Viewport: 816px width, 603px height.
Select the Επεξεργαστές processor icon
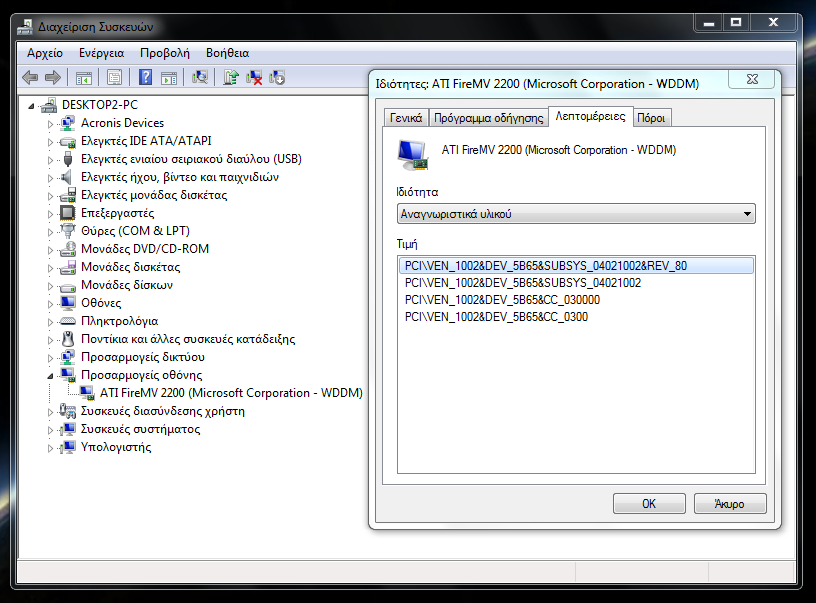pyautogui.click(x=68, y=213)
